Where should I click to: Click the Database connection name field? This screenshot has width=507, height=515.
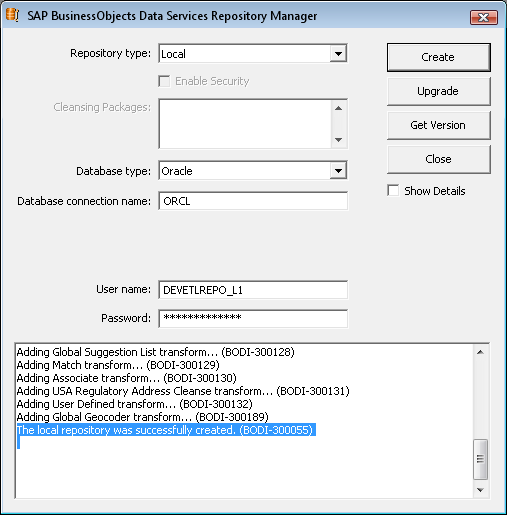point(253,201)
